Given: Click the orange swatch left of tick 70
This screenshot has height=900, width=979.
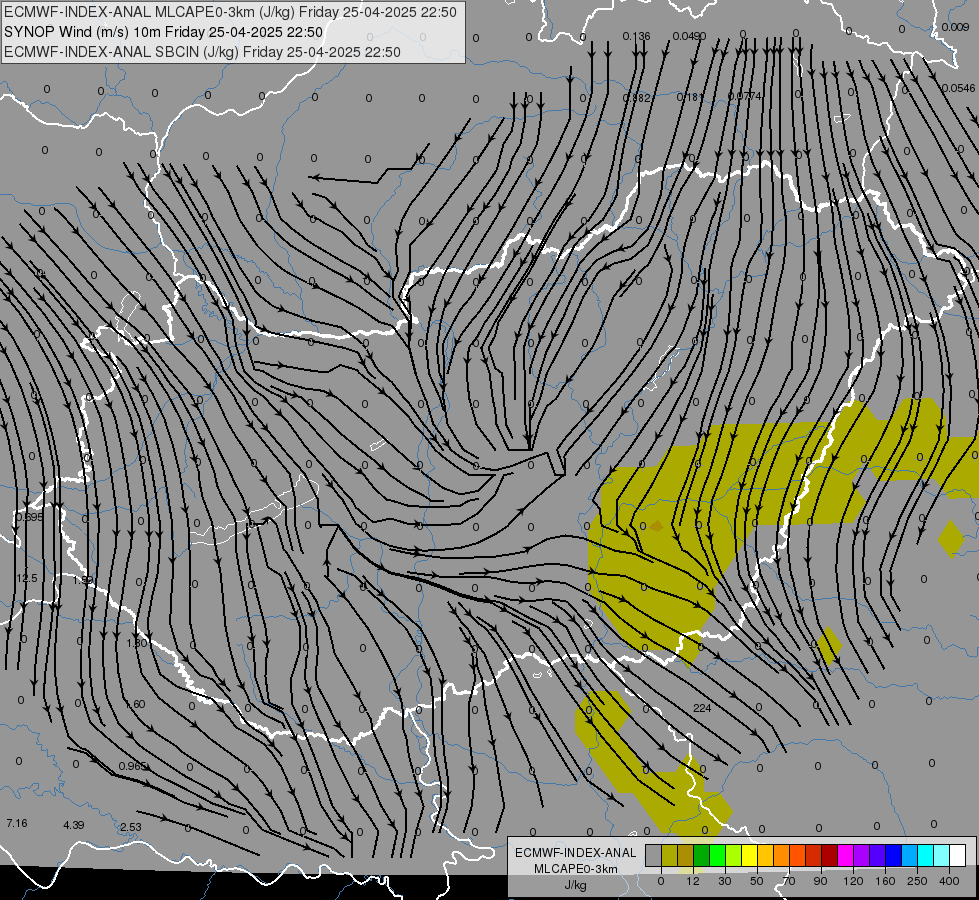Looking at the screenshot, I should [x=782, y=855].
